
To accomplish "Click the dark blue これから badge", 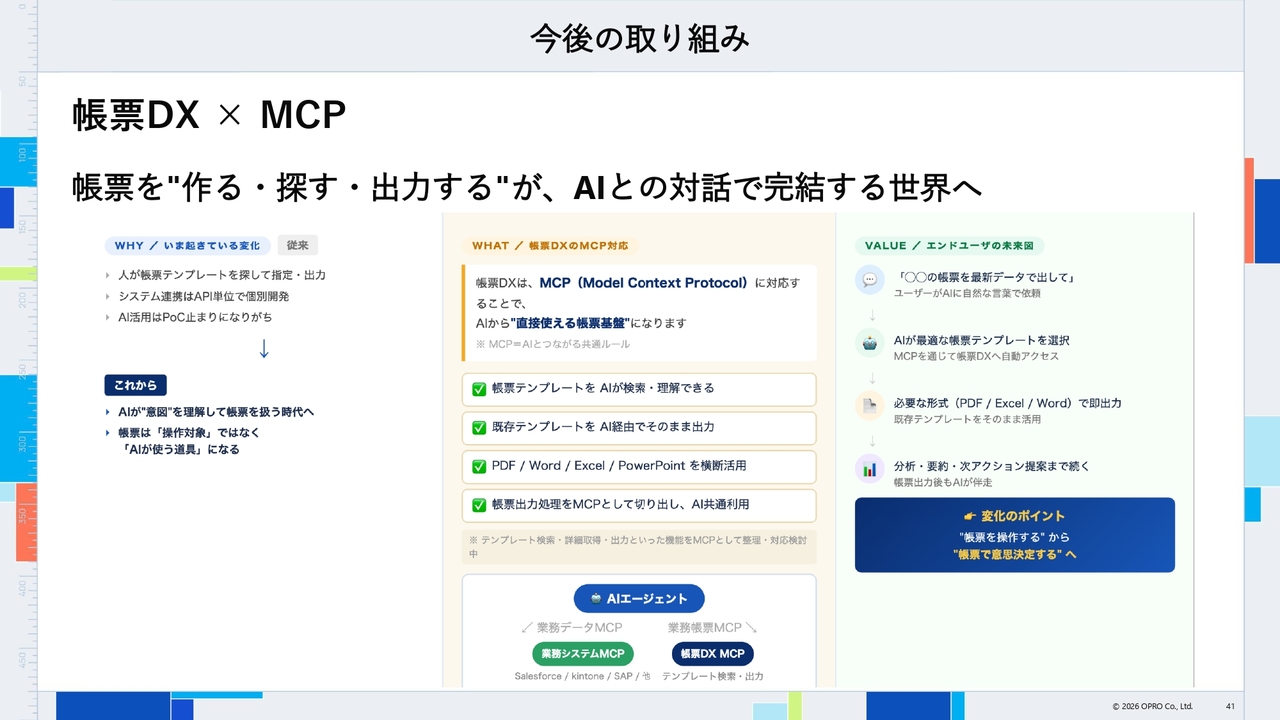I will tap(135, 385).
